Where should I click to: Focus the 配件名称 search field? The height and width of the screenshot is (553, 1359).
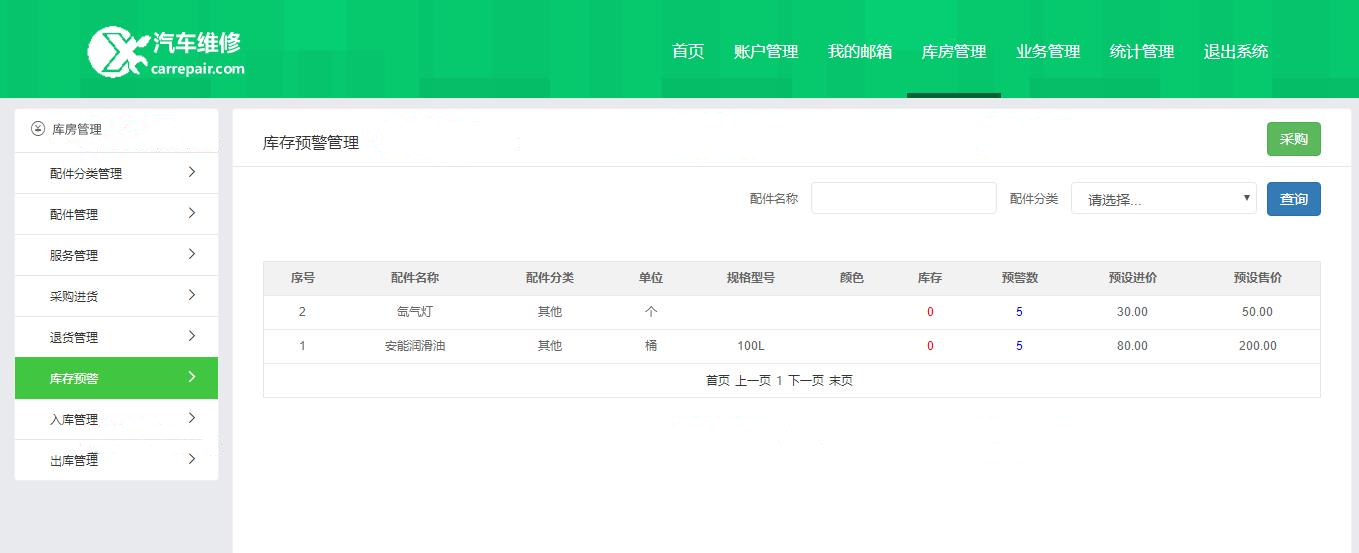coord(903,199)
